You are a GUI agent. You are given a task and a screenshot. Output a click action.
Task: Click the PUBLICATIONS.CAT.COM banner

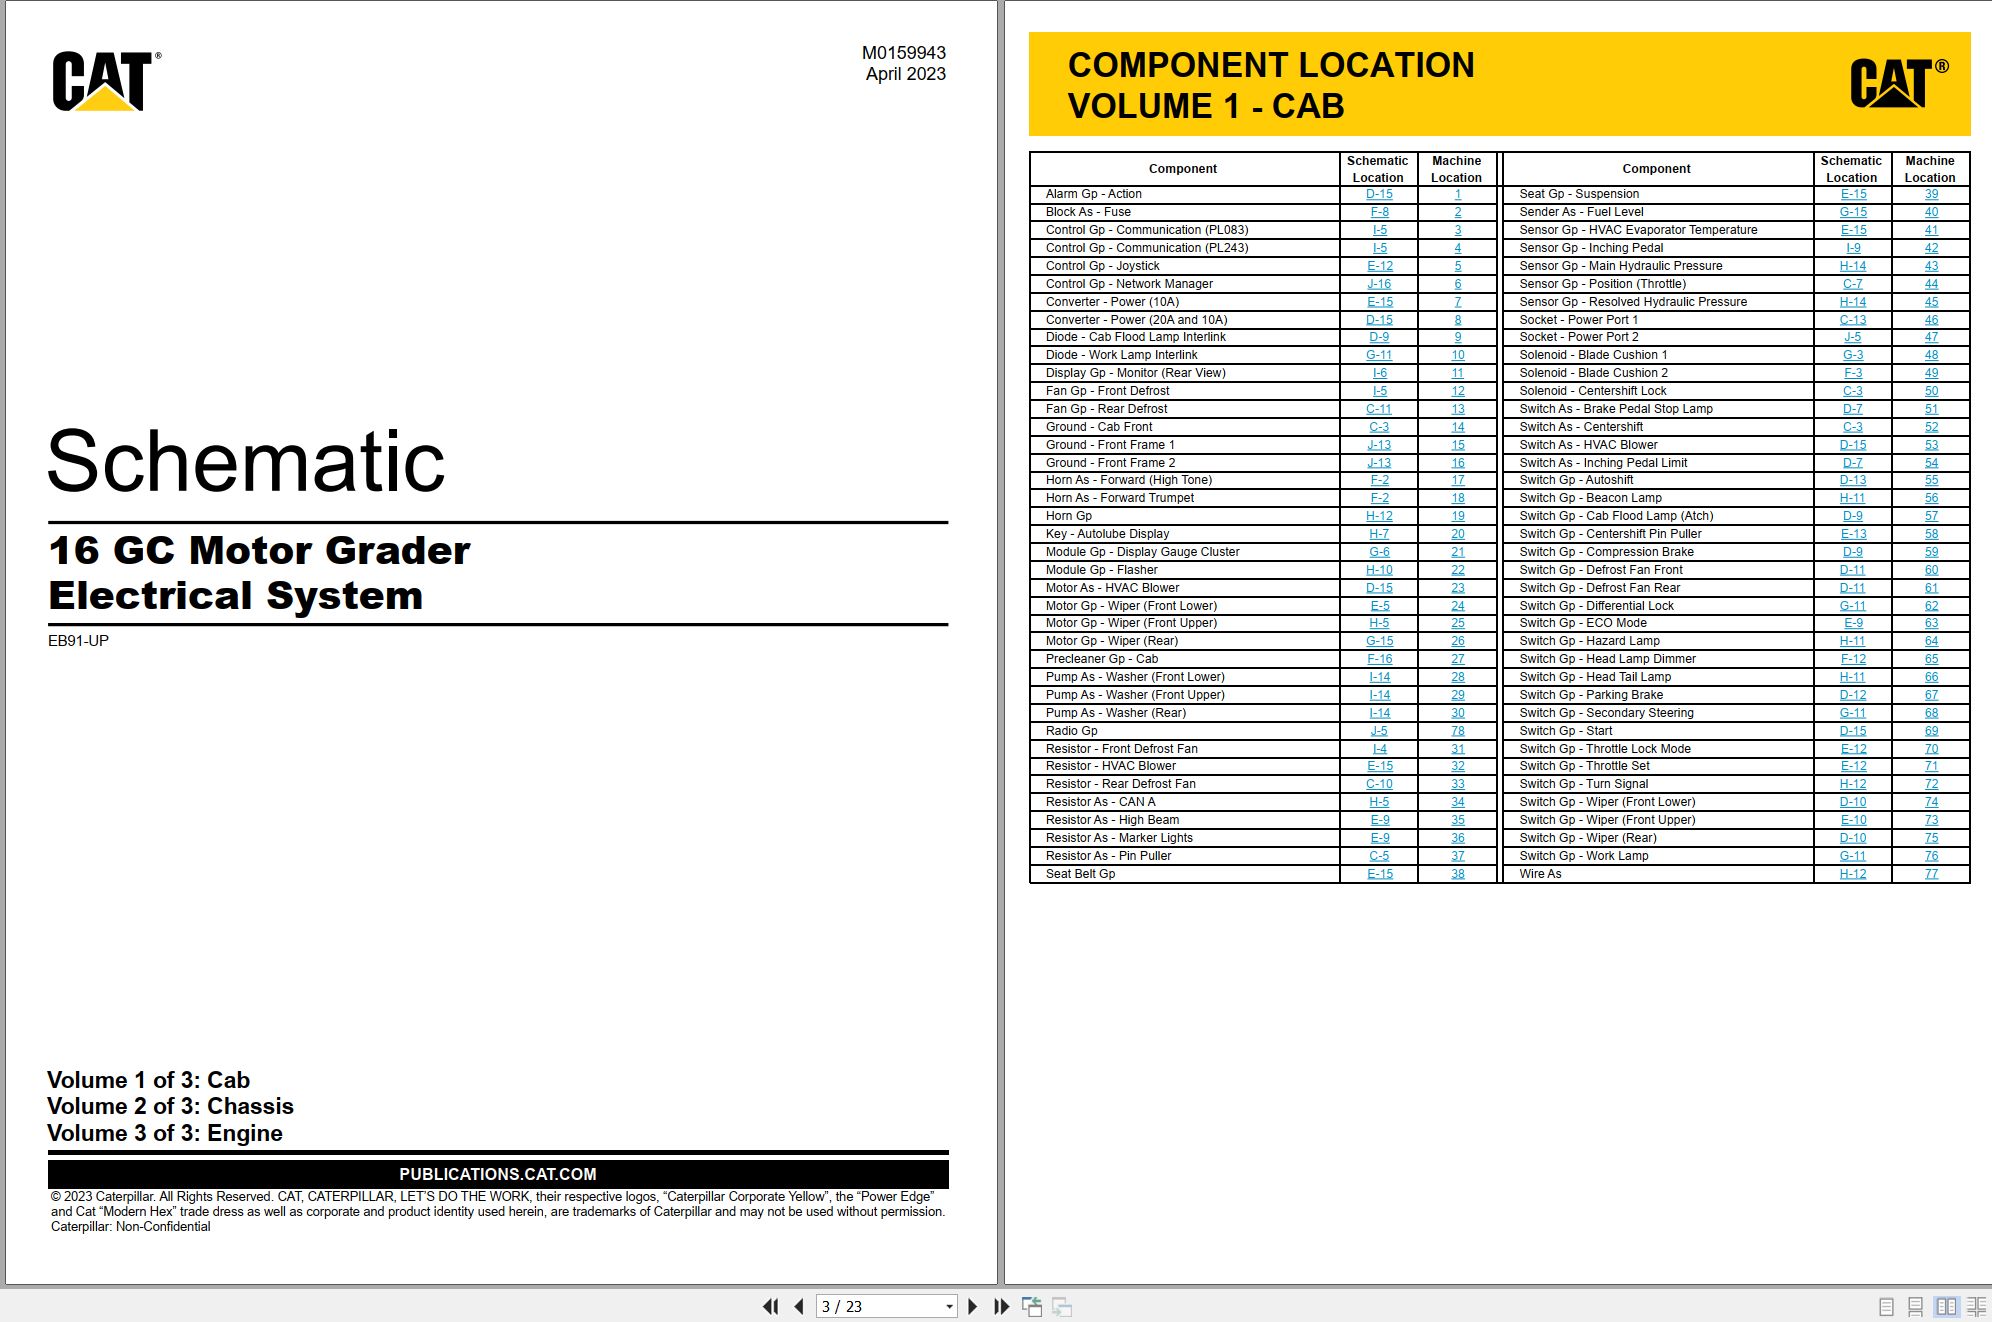coord(498,1174)
